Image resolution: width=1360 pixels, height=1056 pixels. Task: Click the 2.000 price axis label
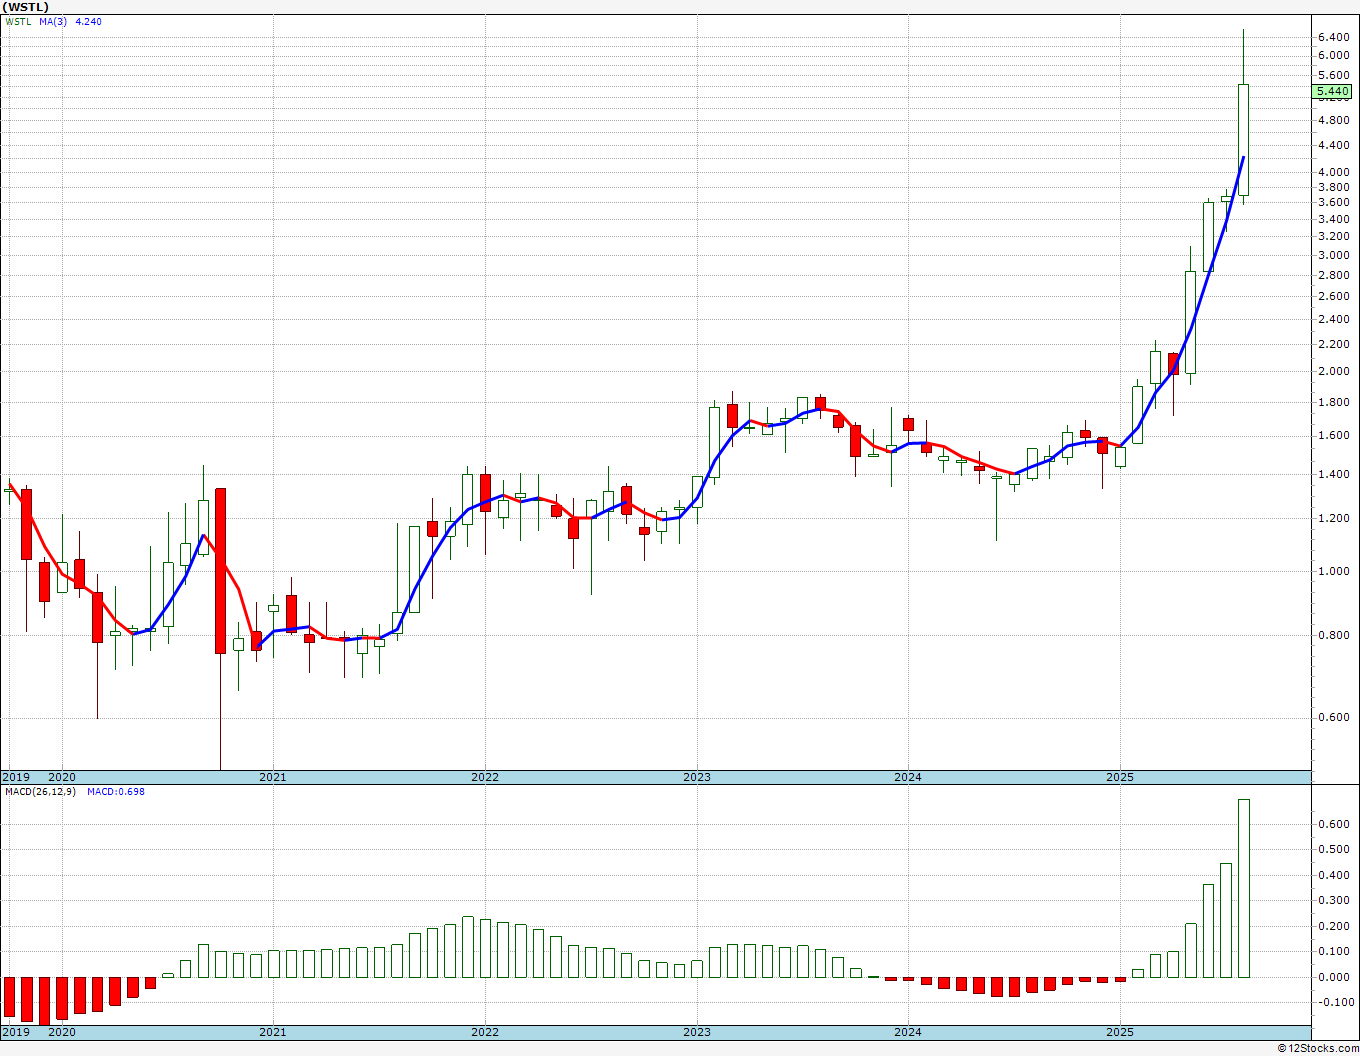pyautogui.click(x=1334, y=372)
